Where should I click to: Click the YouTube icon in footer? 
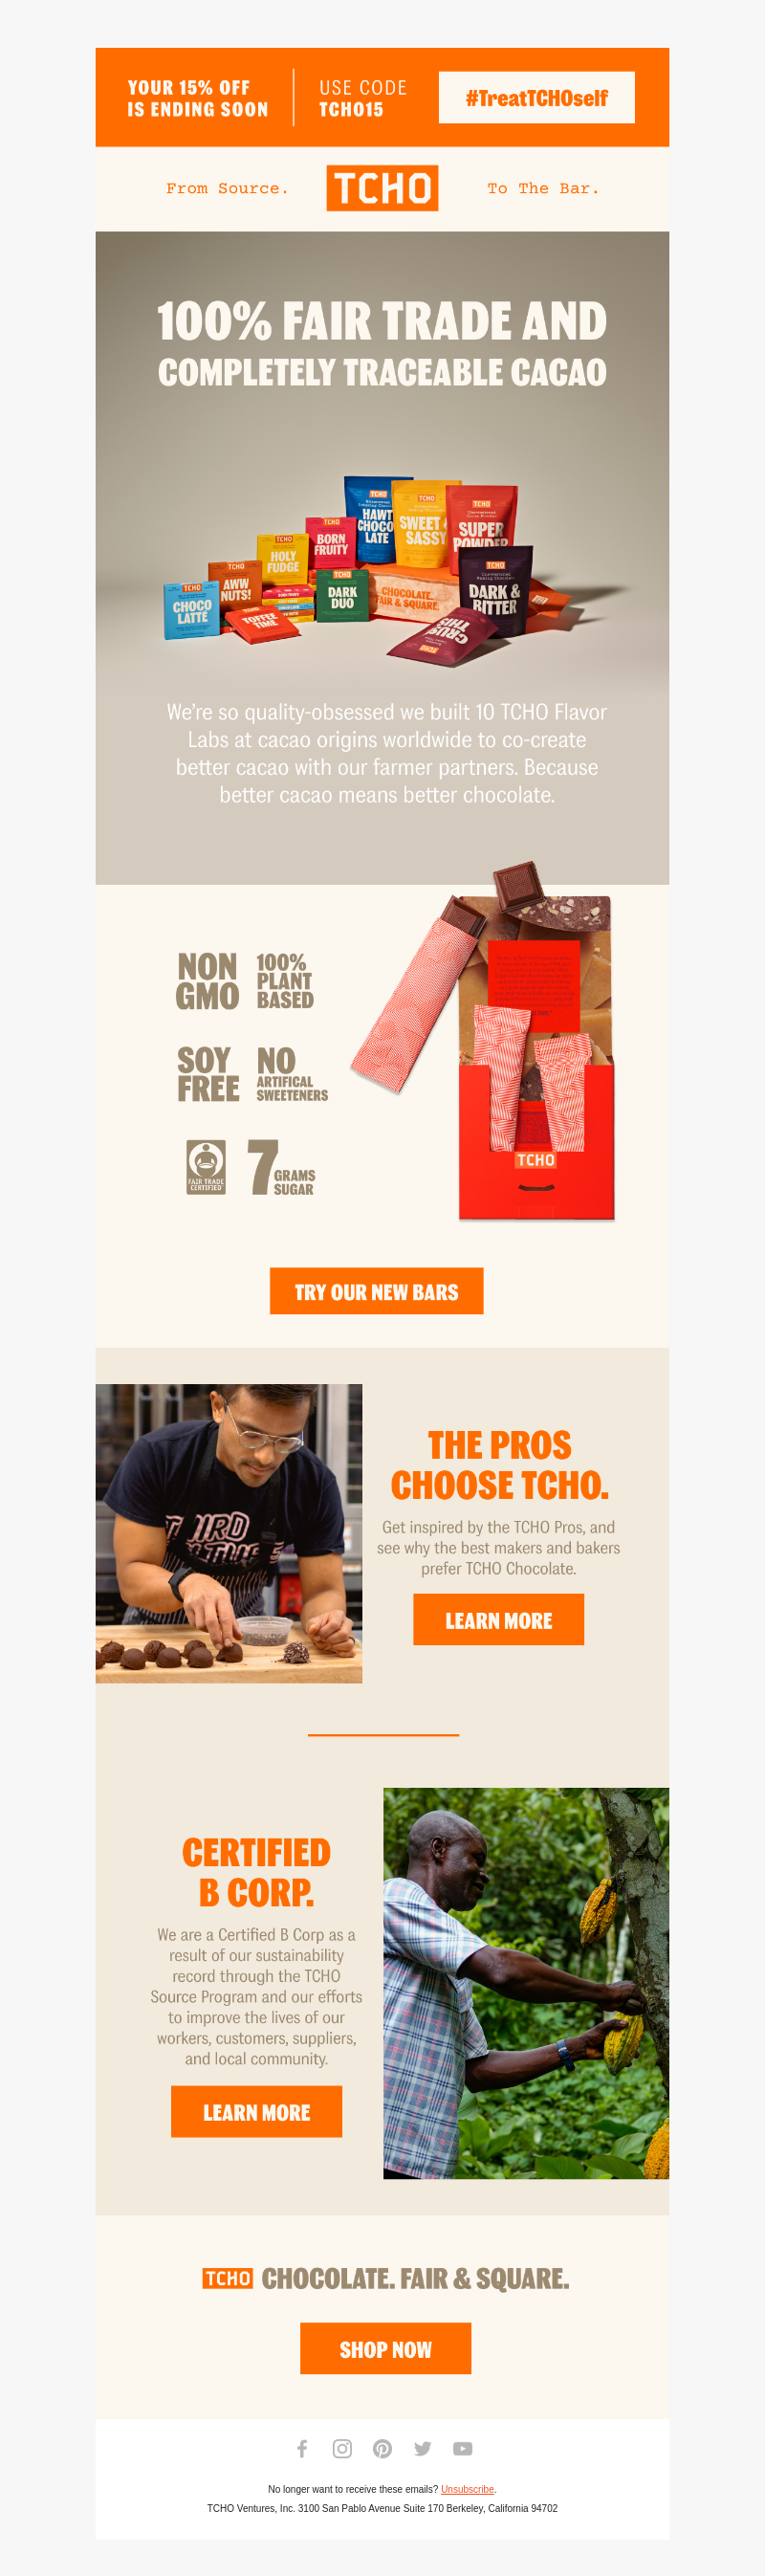click(462, 2448)
